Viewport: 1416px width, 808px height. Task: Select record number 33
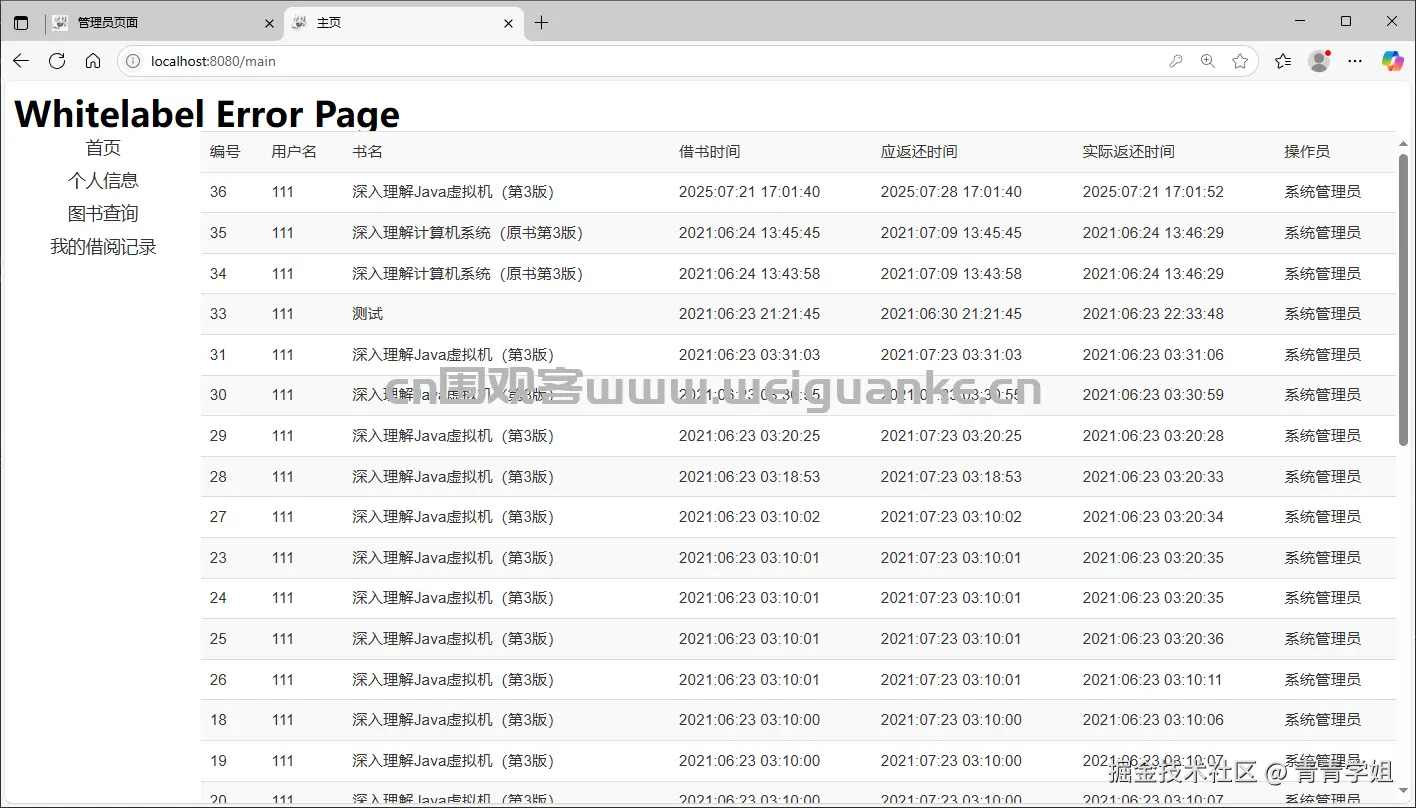point(218,314)
